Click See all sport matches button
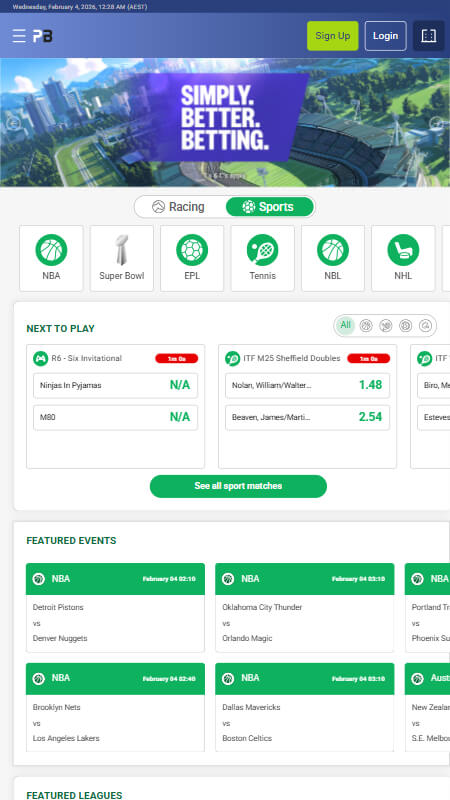Image resolution: width=450 pixels, height=800 pixels. click(x=238, y=486)
